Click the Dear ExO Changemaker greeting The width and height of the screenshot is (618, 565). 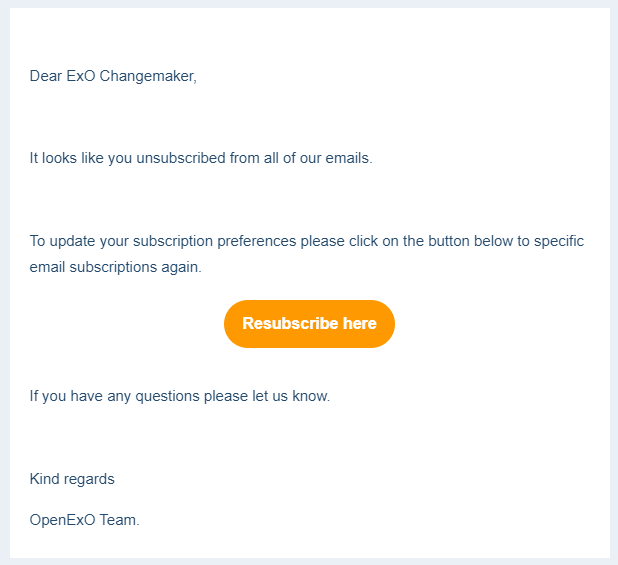[x=113, y=76]
